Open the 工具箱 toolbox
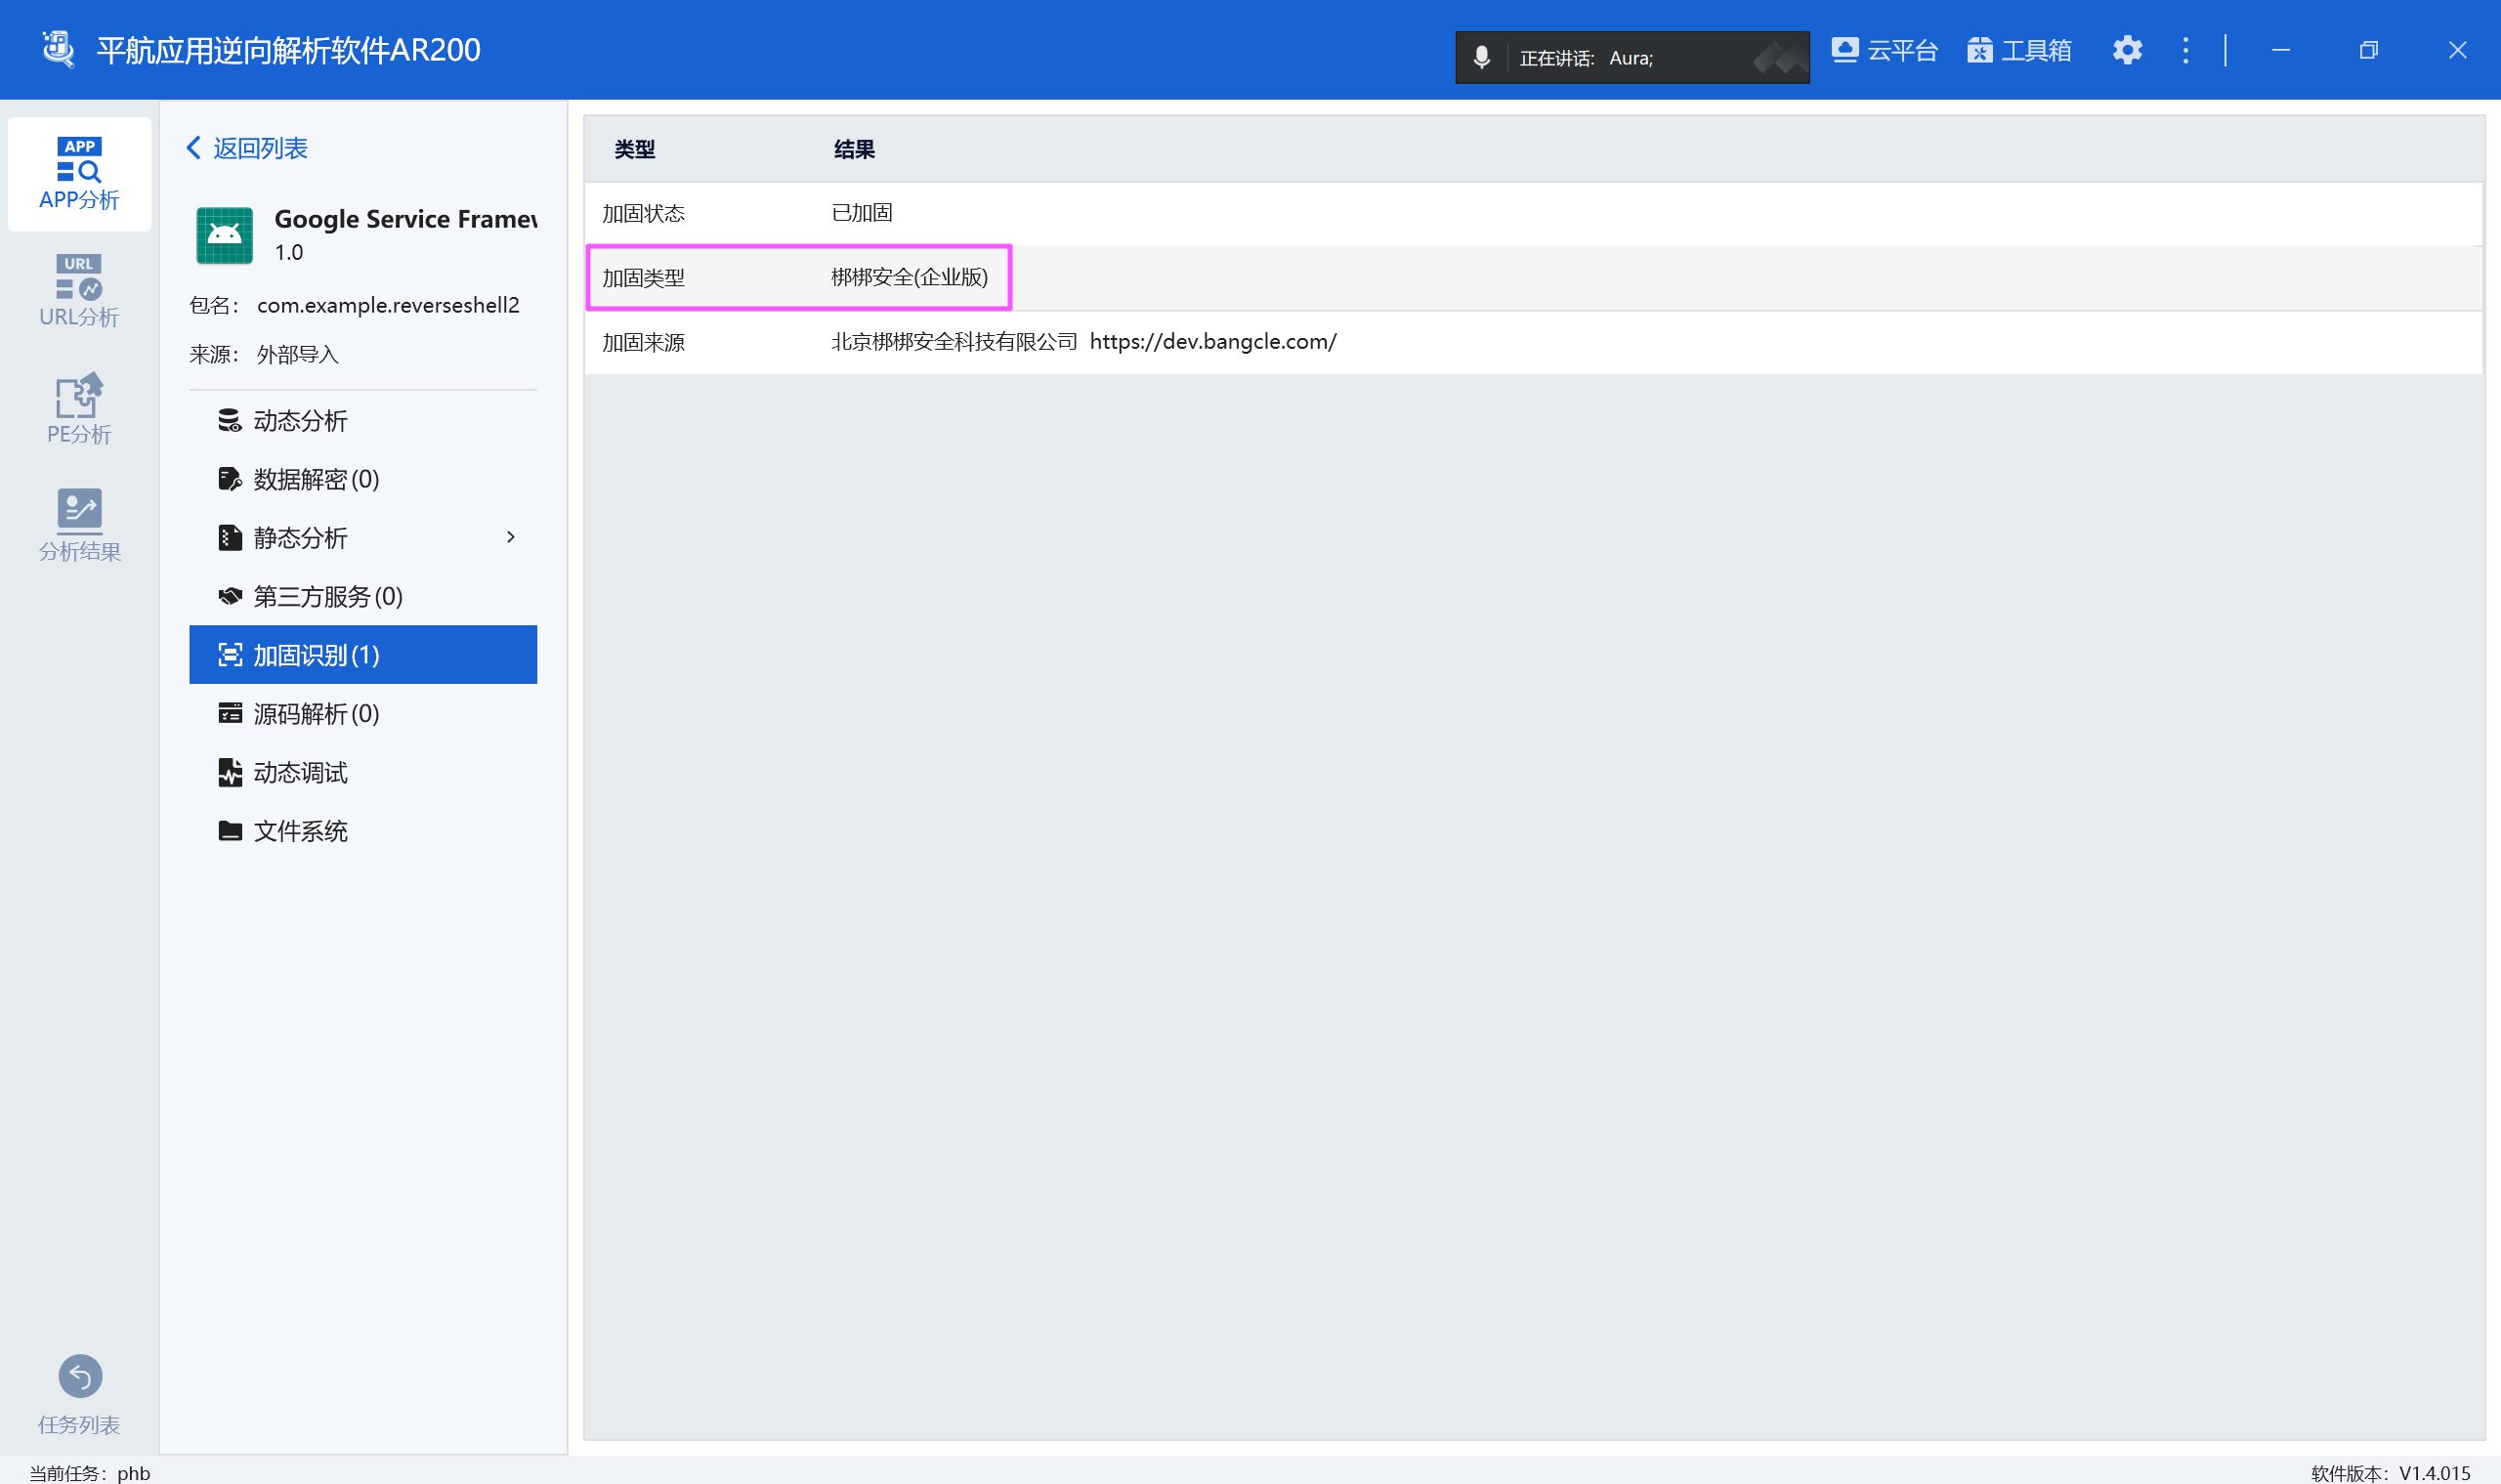The height and width of the screenshot is (1484, 2501). (x=2019, y=50)
